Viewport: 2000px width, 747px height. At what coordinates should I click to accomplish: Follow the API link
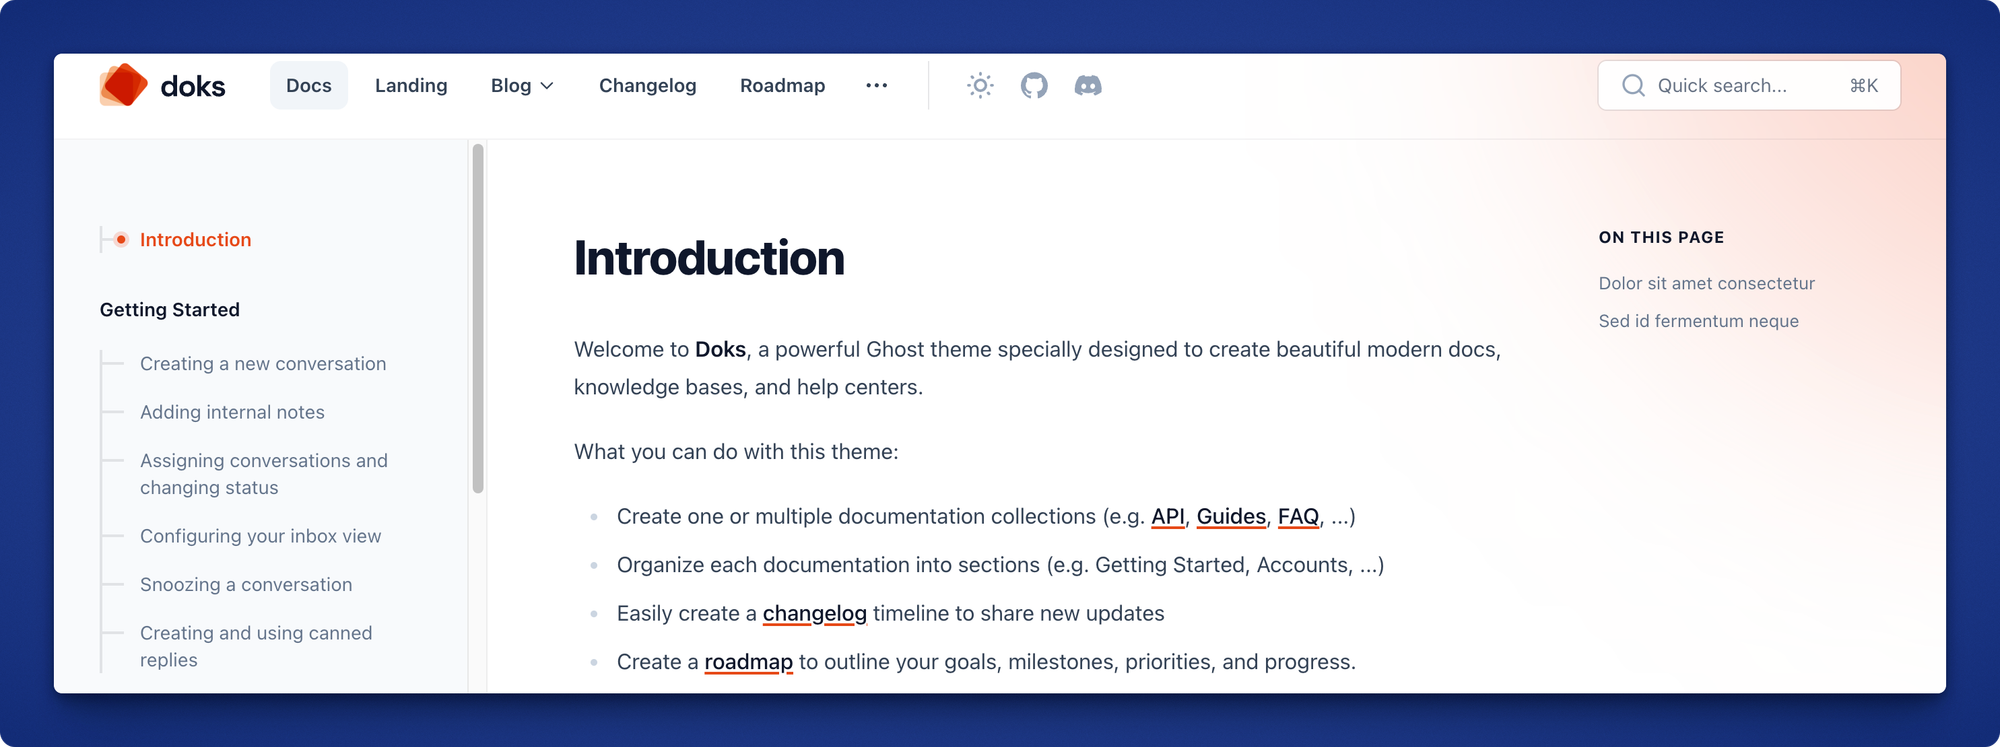coord(1168,516)
